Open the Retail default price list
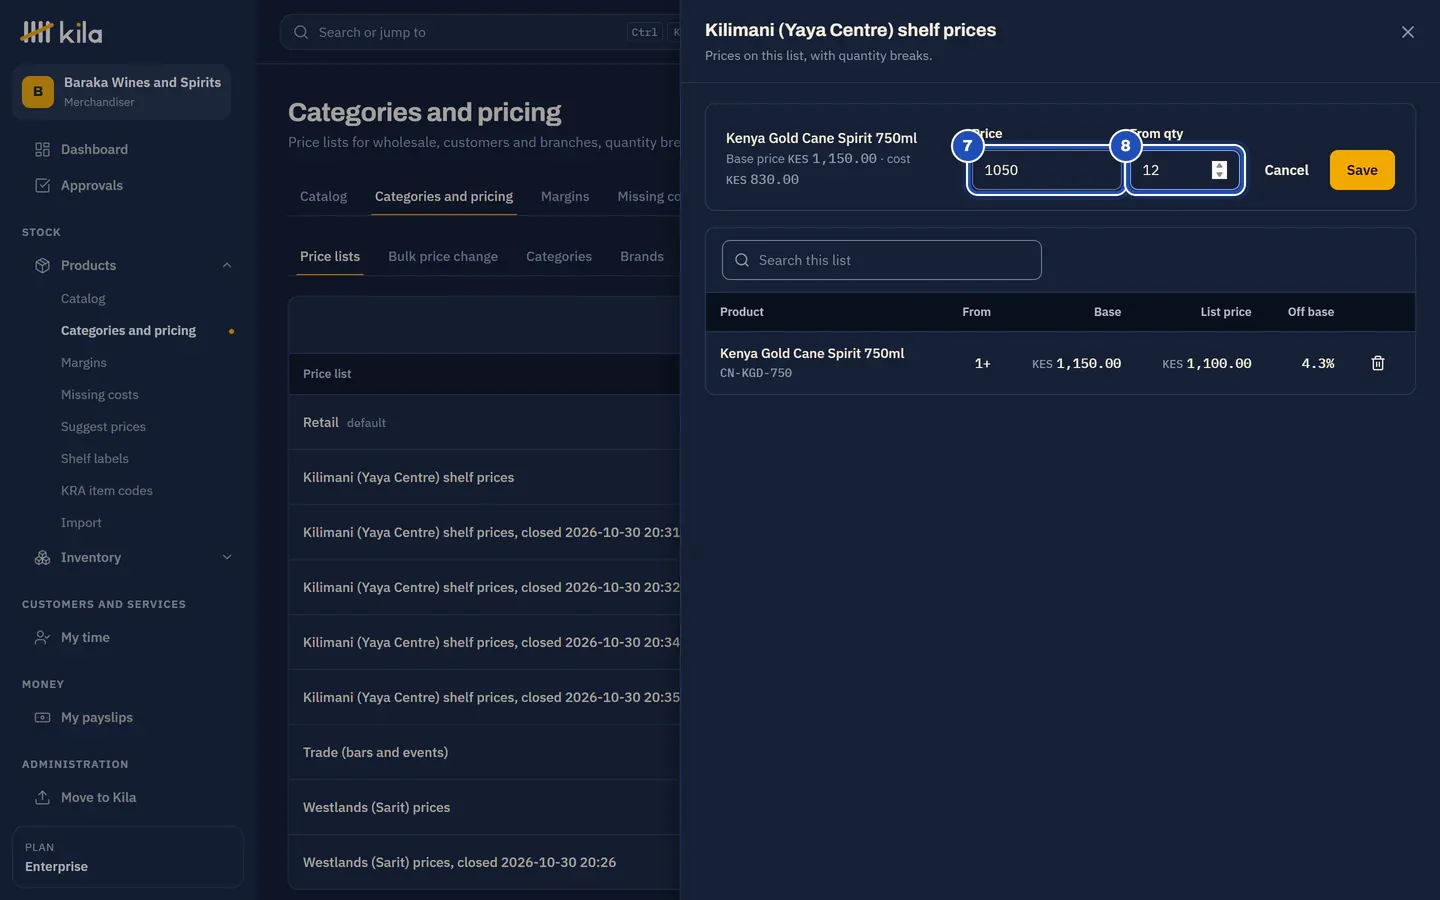This screenshot has width=1440, height=900. [x=484, y=422]
